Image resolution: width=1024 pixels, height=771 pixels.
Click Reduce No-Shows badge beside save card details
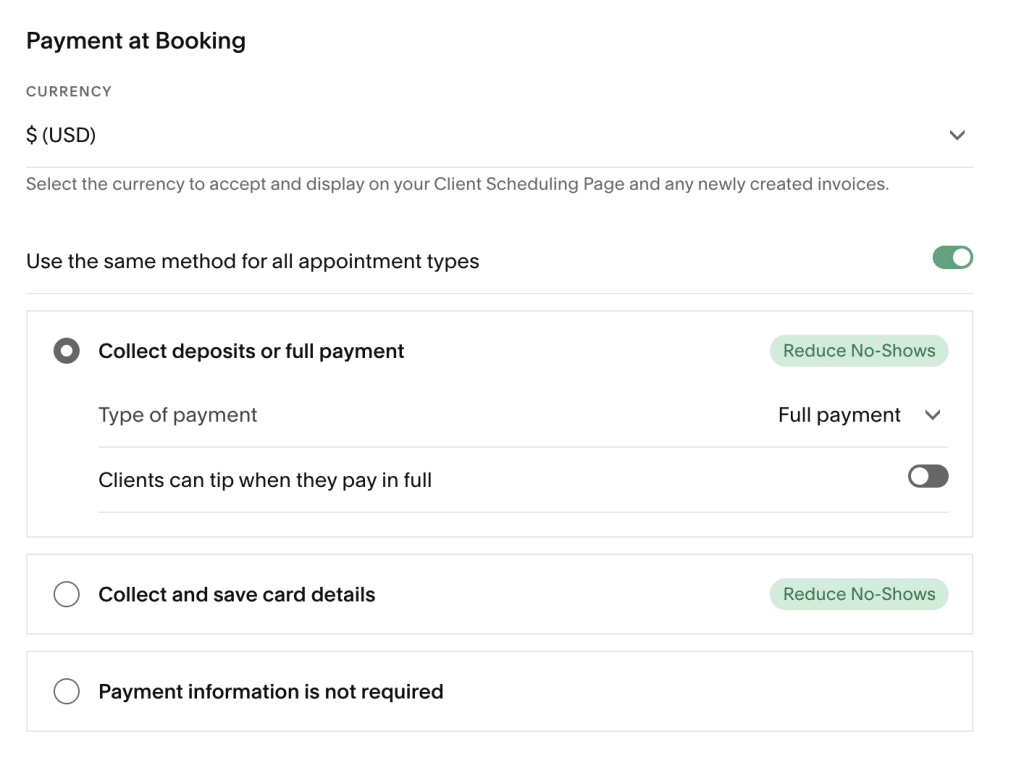[858, 594]
